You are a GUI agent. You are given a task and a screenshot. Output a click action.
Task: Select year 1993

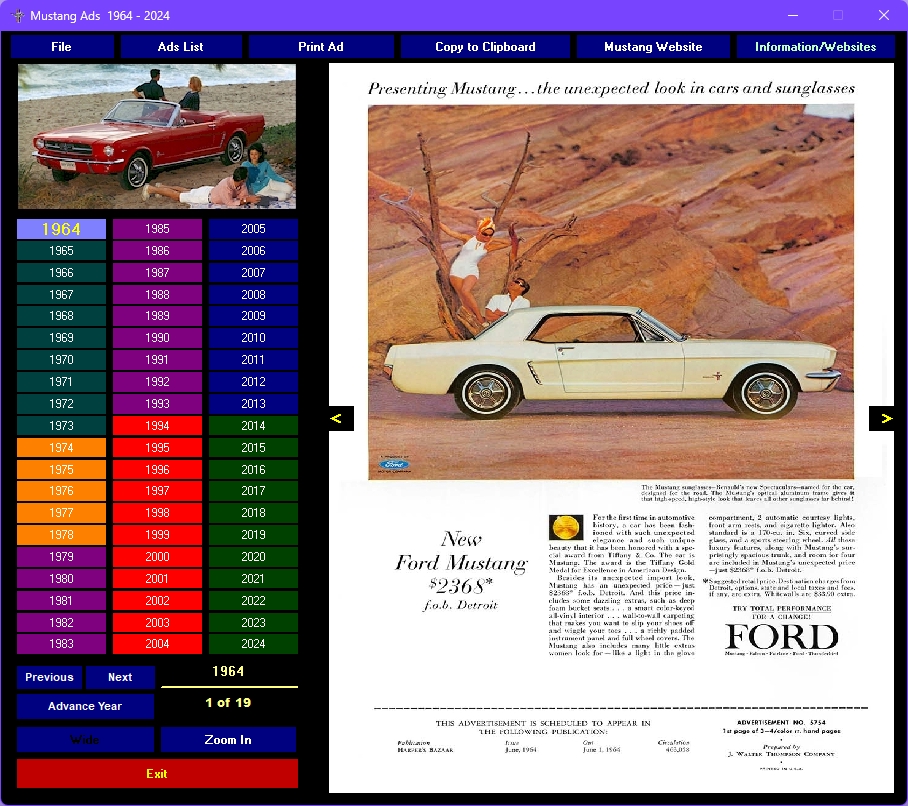coord(158,404)
